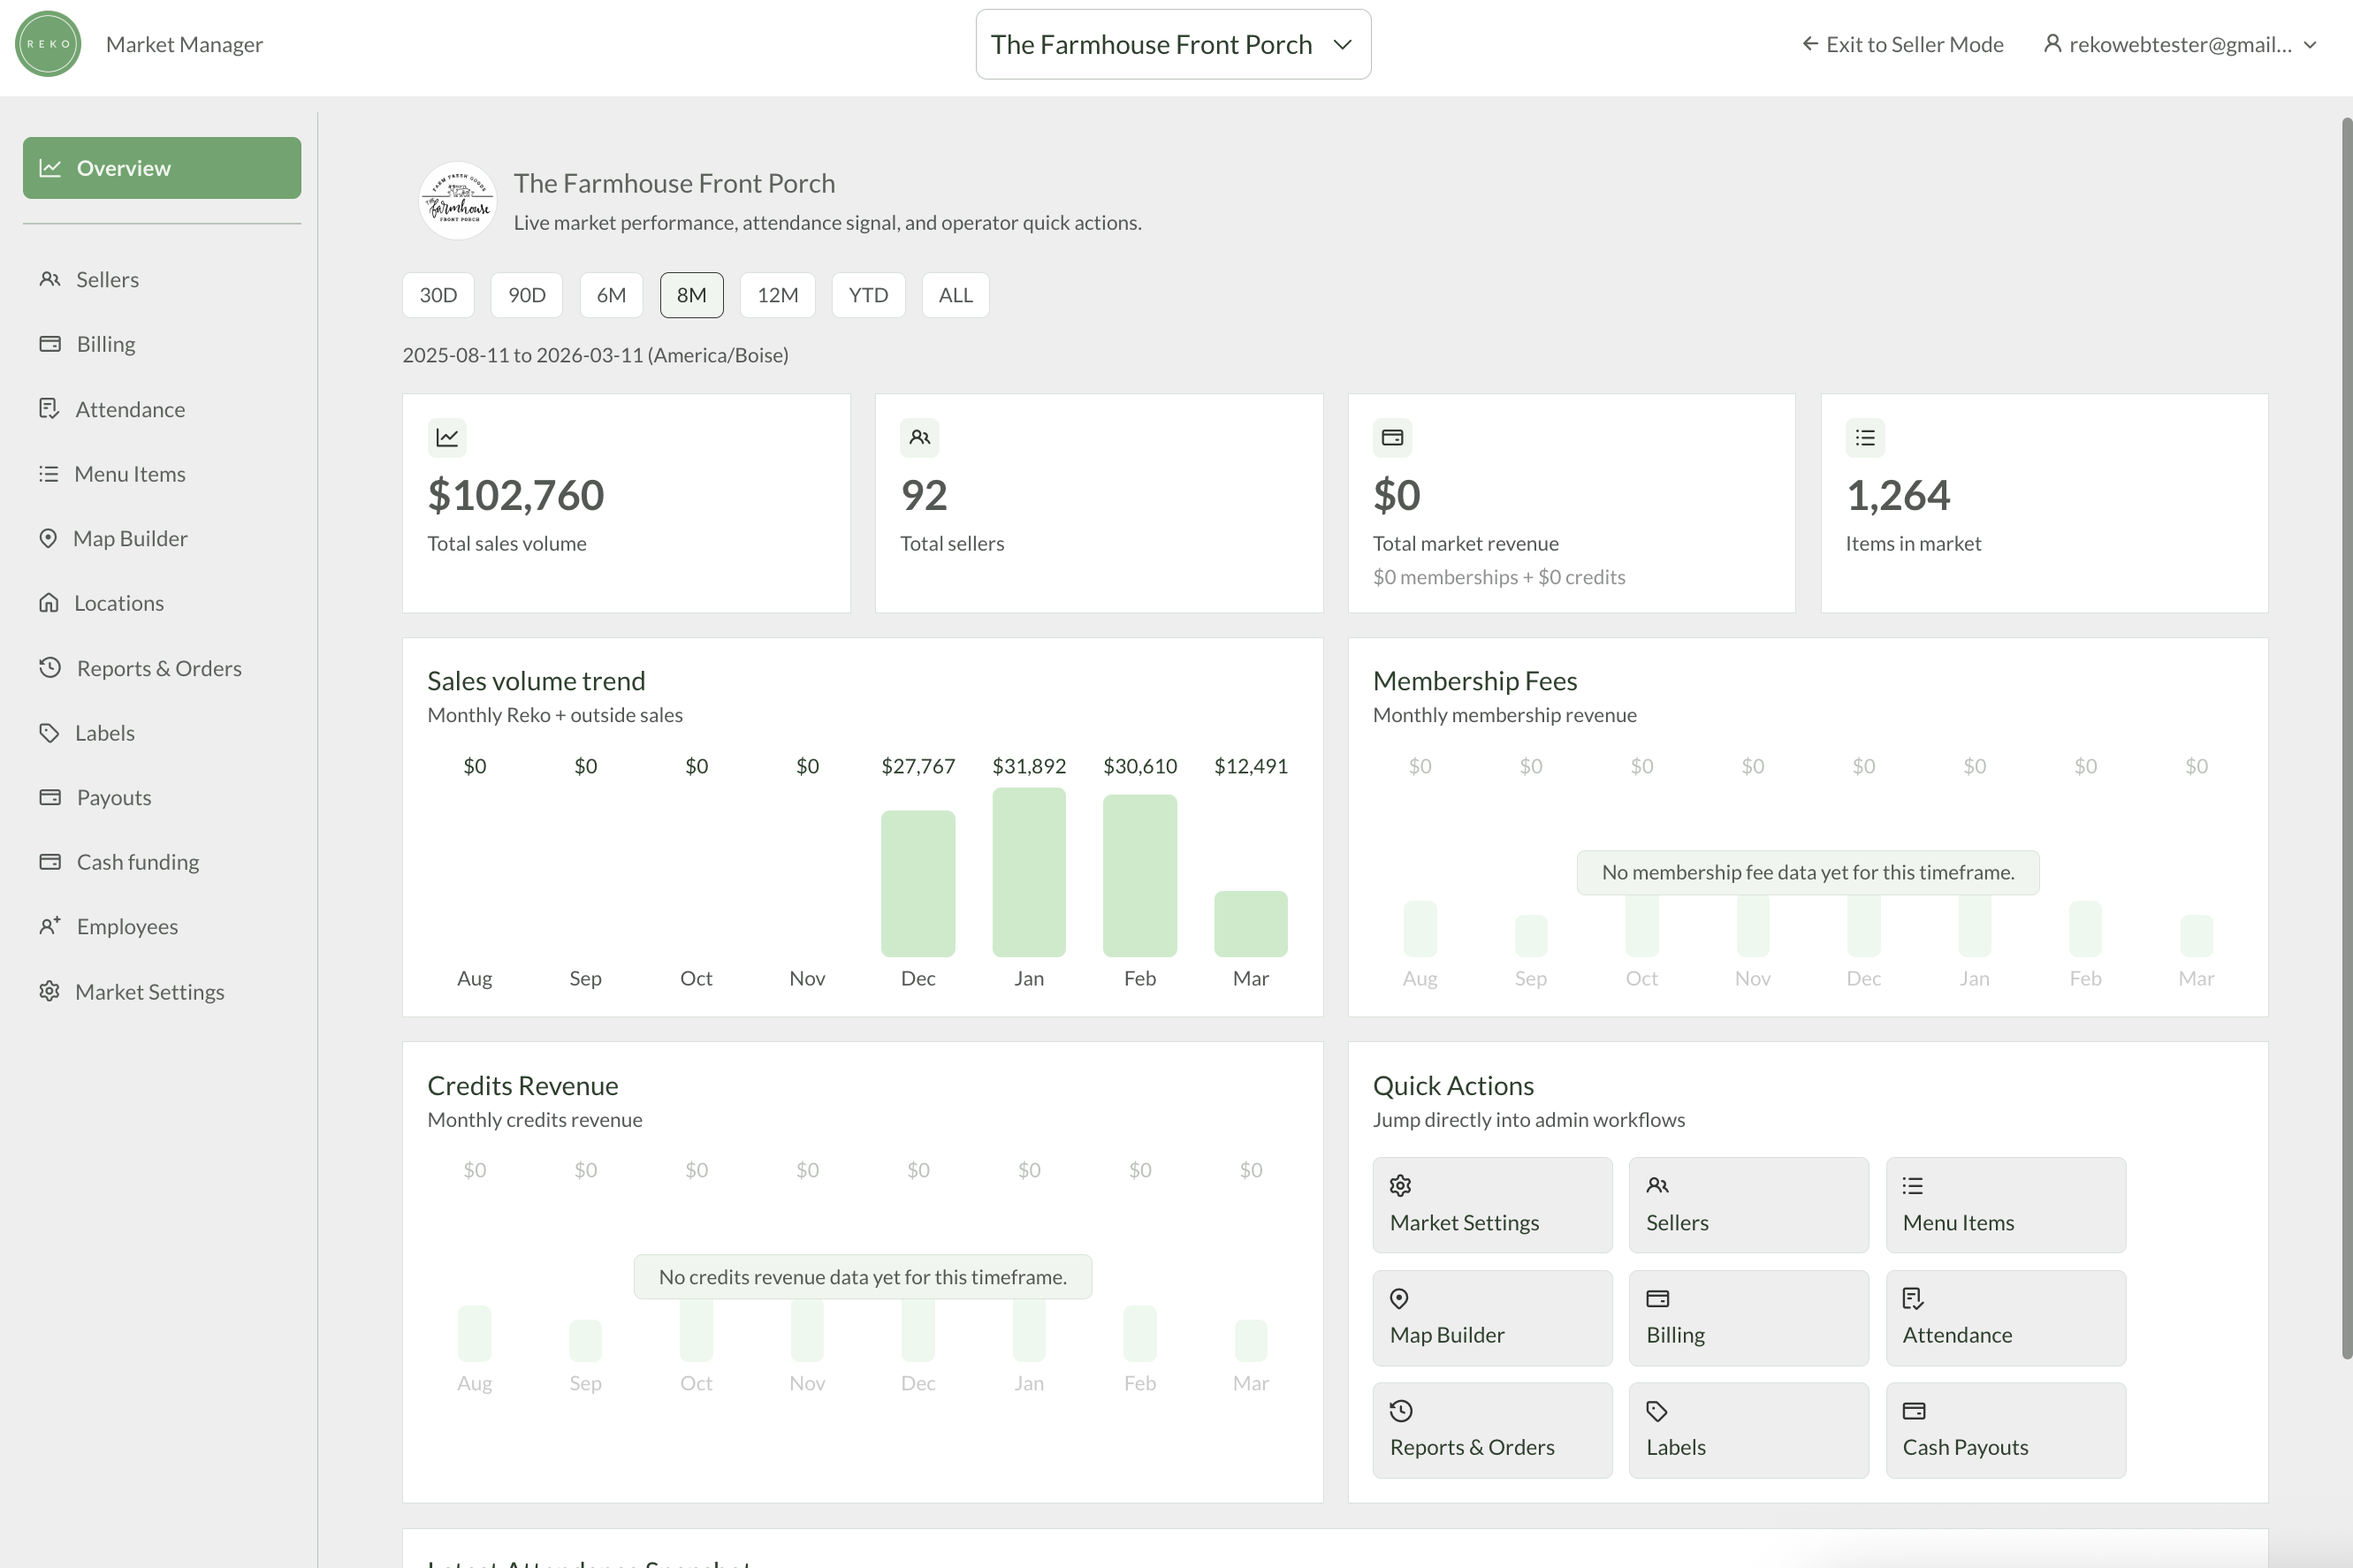The height and width of the screenshot is (1568, 2353).
Task: Open Menu Items in the sidebar
Action: click(162, 473)
